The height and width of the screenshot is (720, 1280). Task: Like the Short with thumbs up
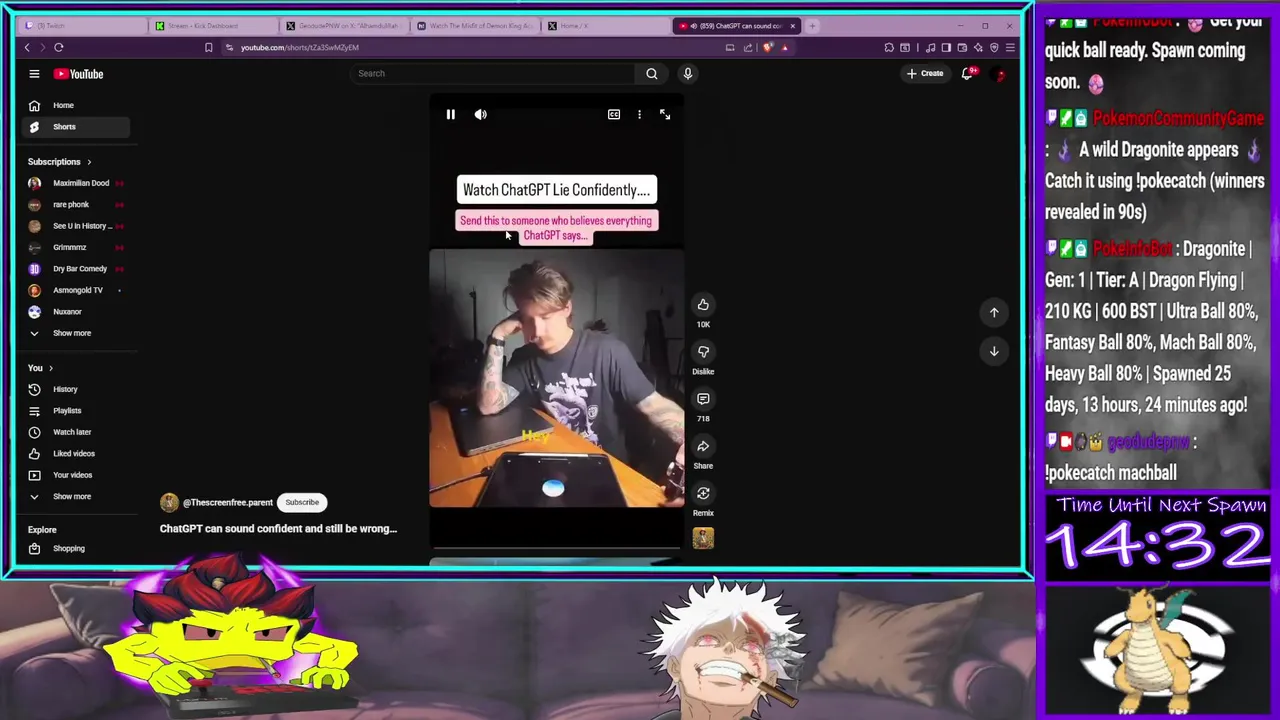(703, 305)
